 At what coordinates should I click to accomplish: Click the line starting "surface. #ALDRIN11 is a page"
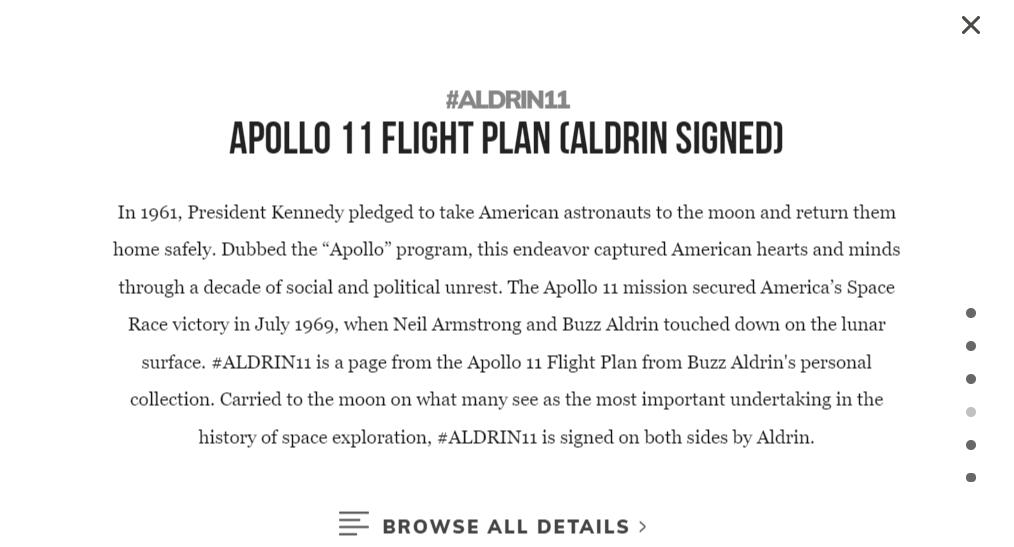click(506, 362)
